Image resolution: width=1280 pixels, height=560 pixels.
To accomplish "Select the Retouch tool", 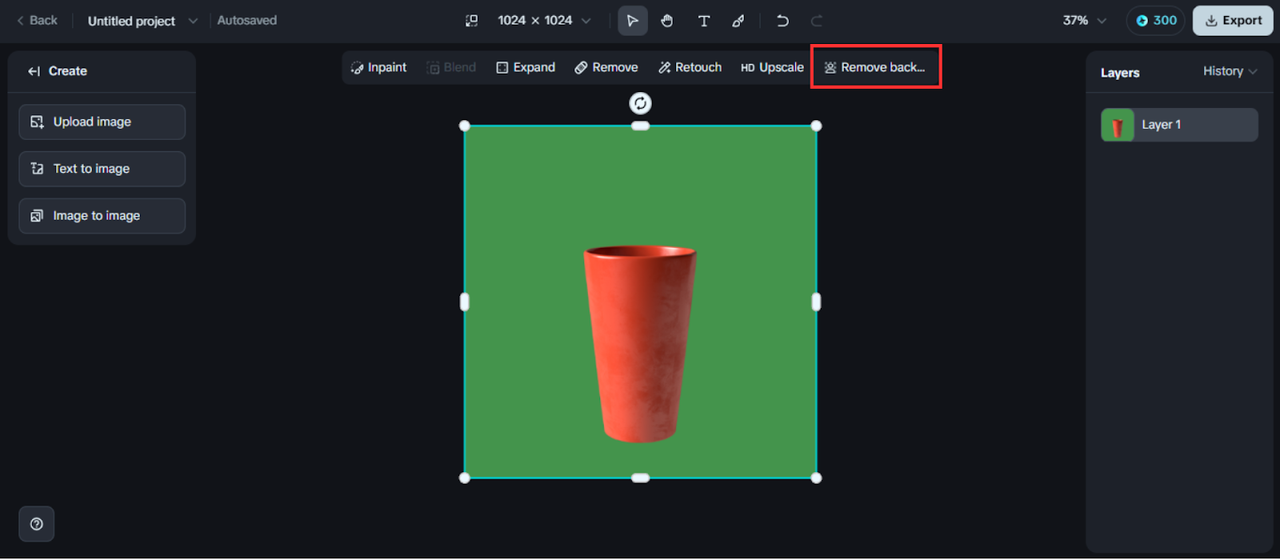I will [690, 68].
